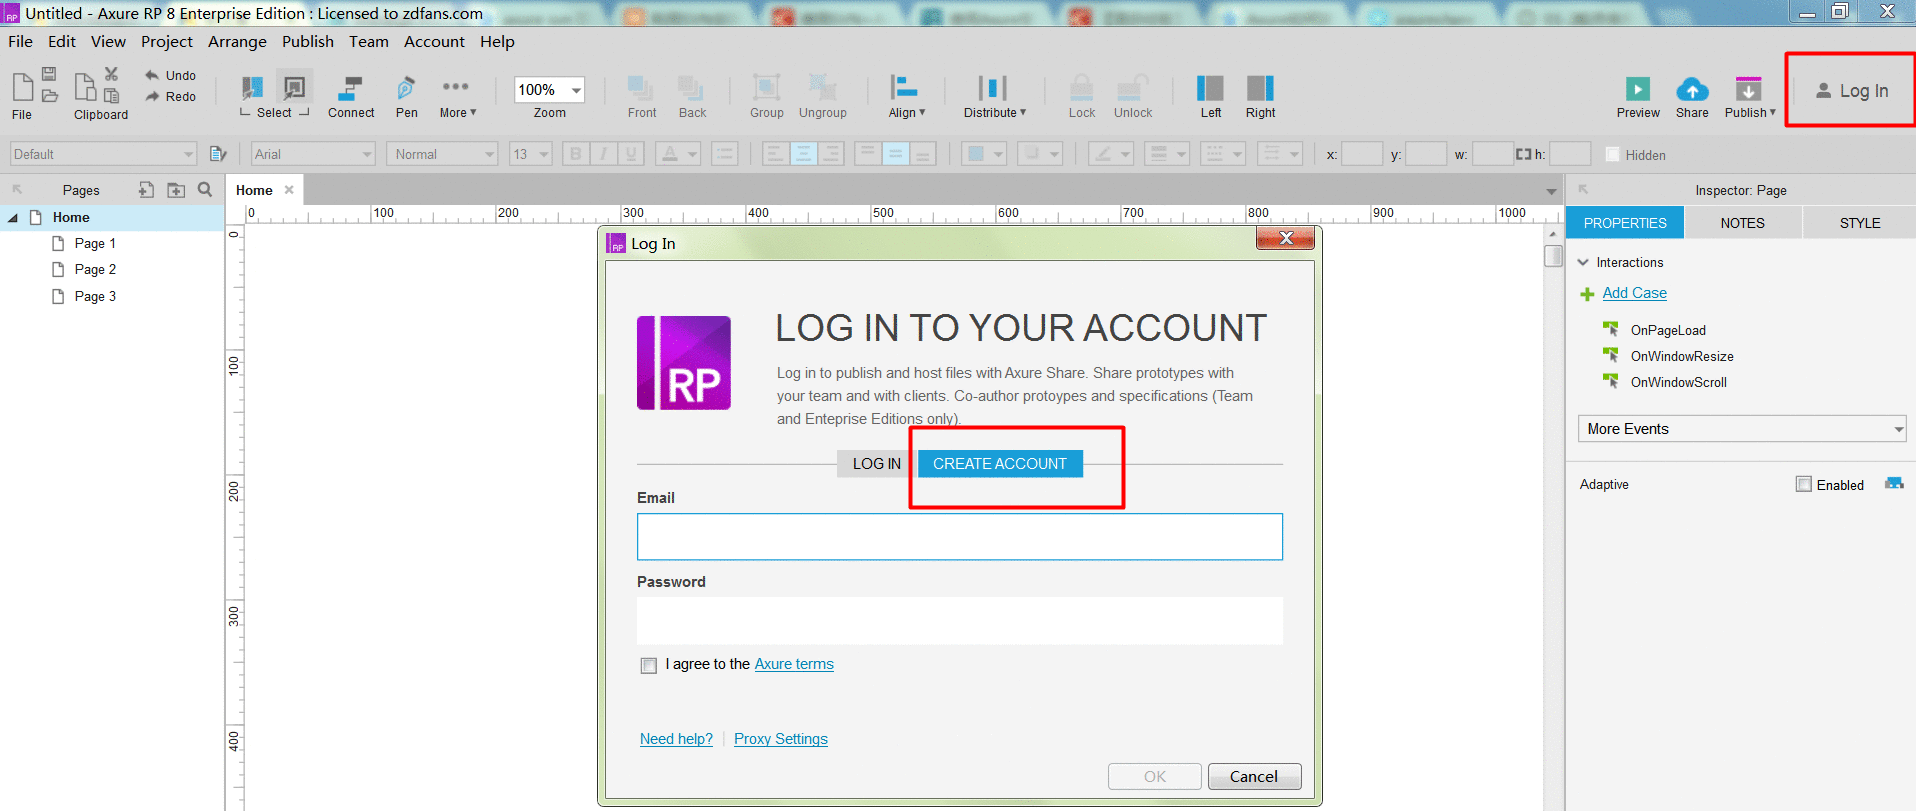The width and height of the screenshot is (1916, 811).
Task: Select the OnPageLoad event
Action: point(1668,331)
